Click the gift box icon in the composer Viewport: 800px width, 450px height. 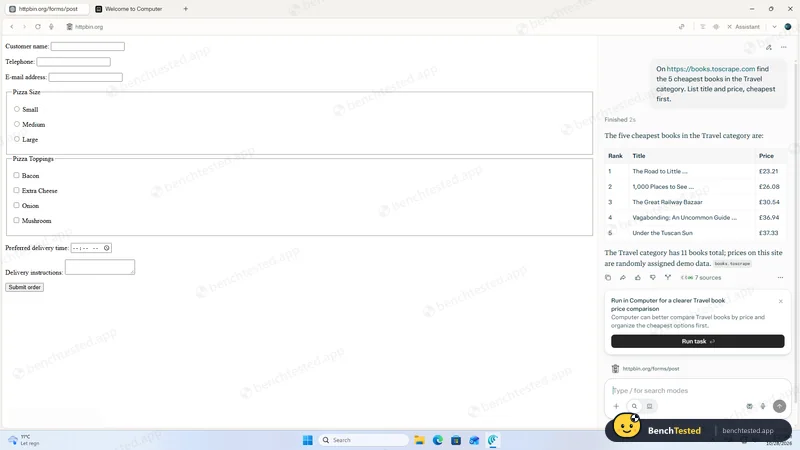[749, 406]
